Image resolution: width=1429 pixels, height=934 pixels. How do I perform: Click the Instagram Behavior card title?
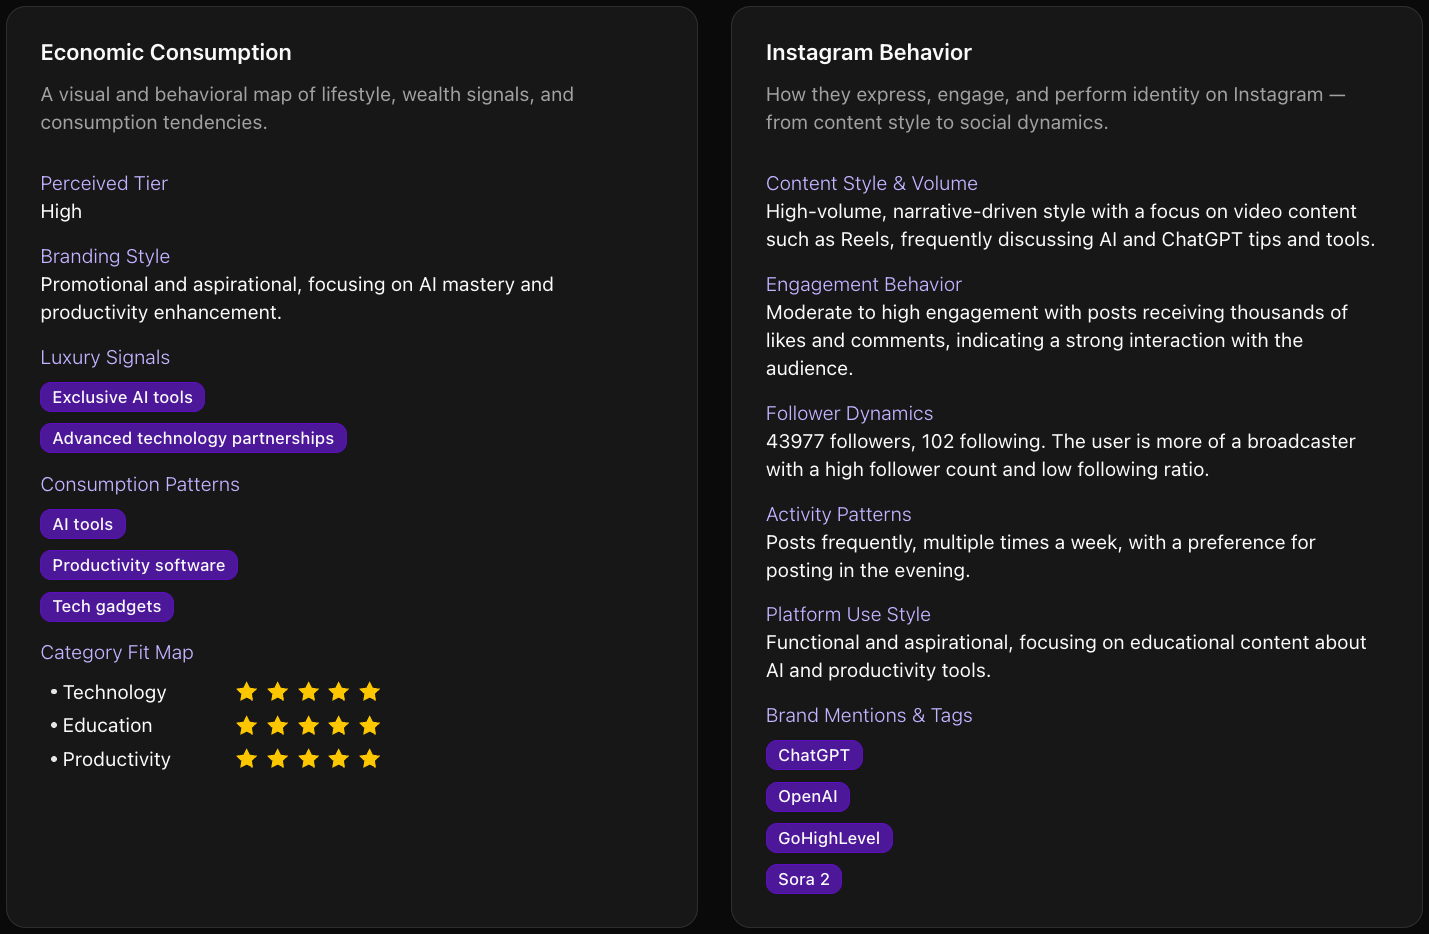pos(869,52)
